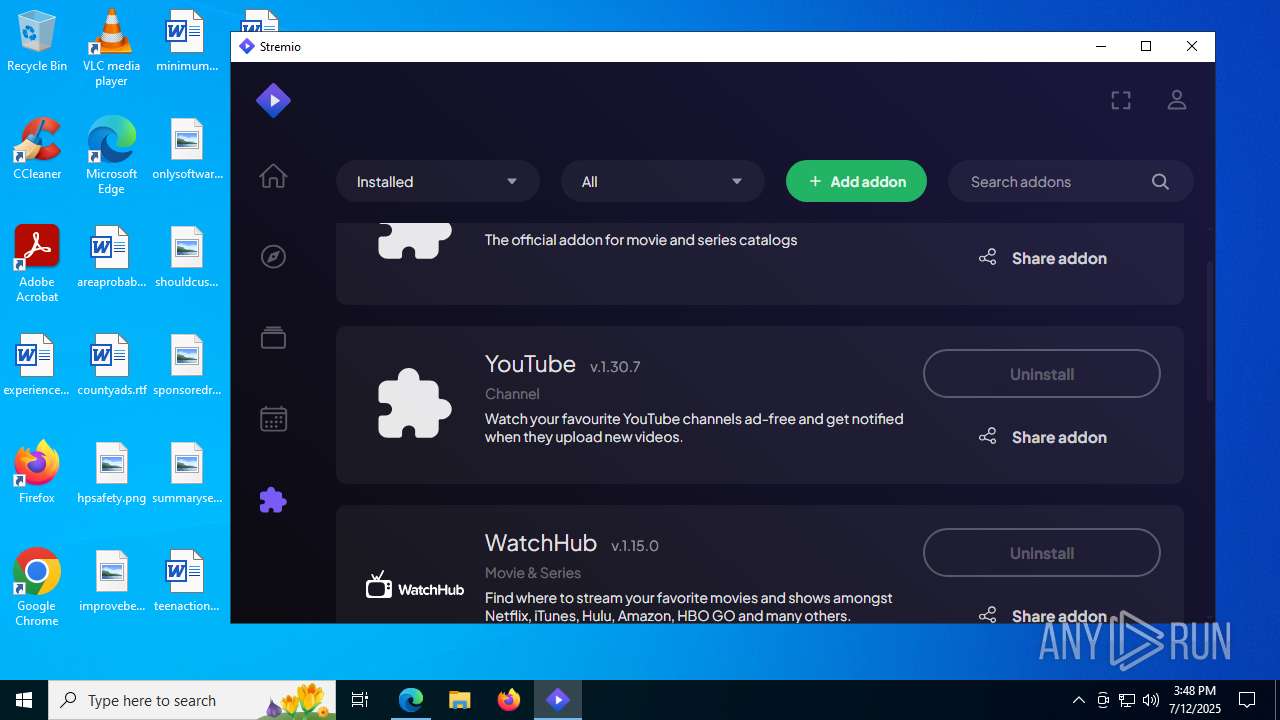Select the Addons puzzle icon in the sidebar
1280x720 pixels.
pyautogui.click(x=273, y=500)
